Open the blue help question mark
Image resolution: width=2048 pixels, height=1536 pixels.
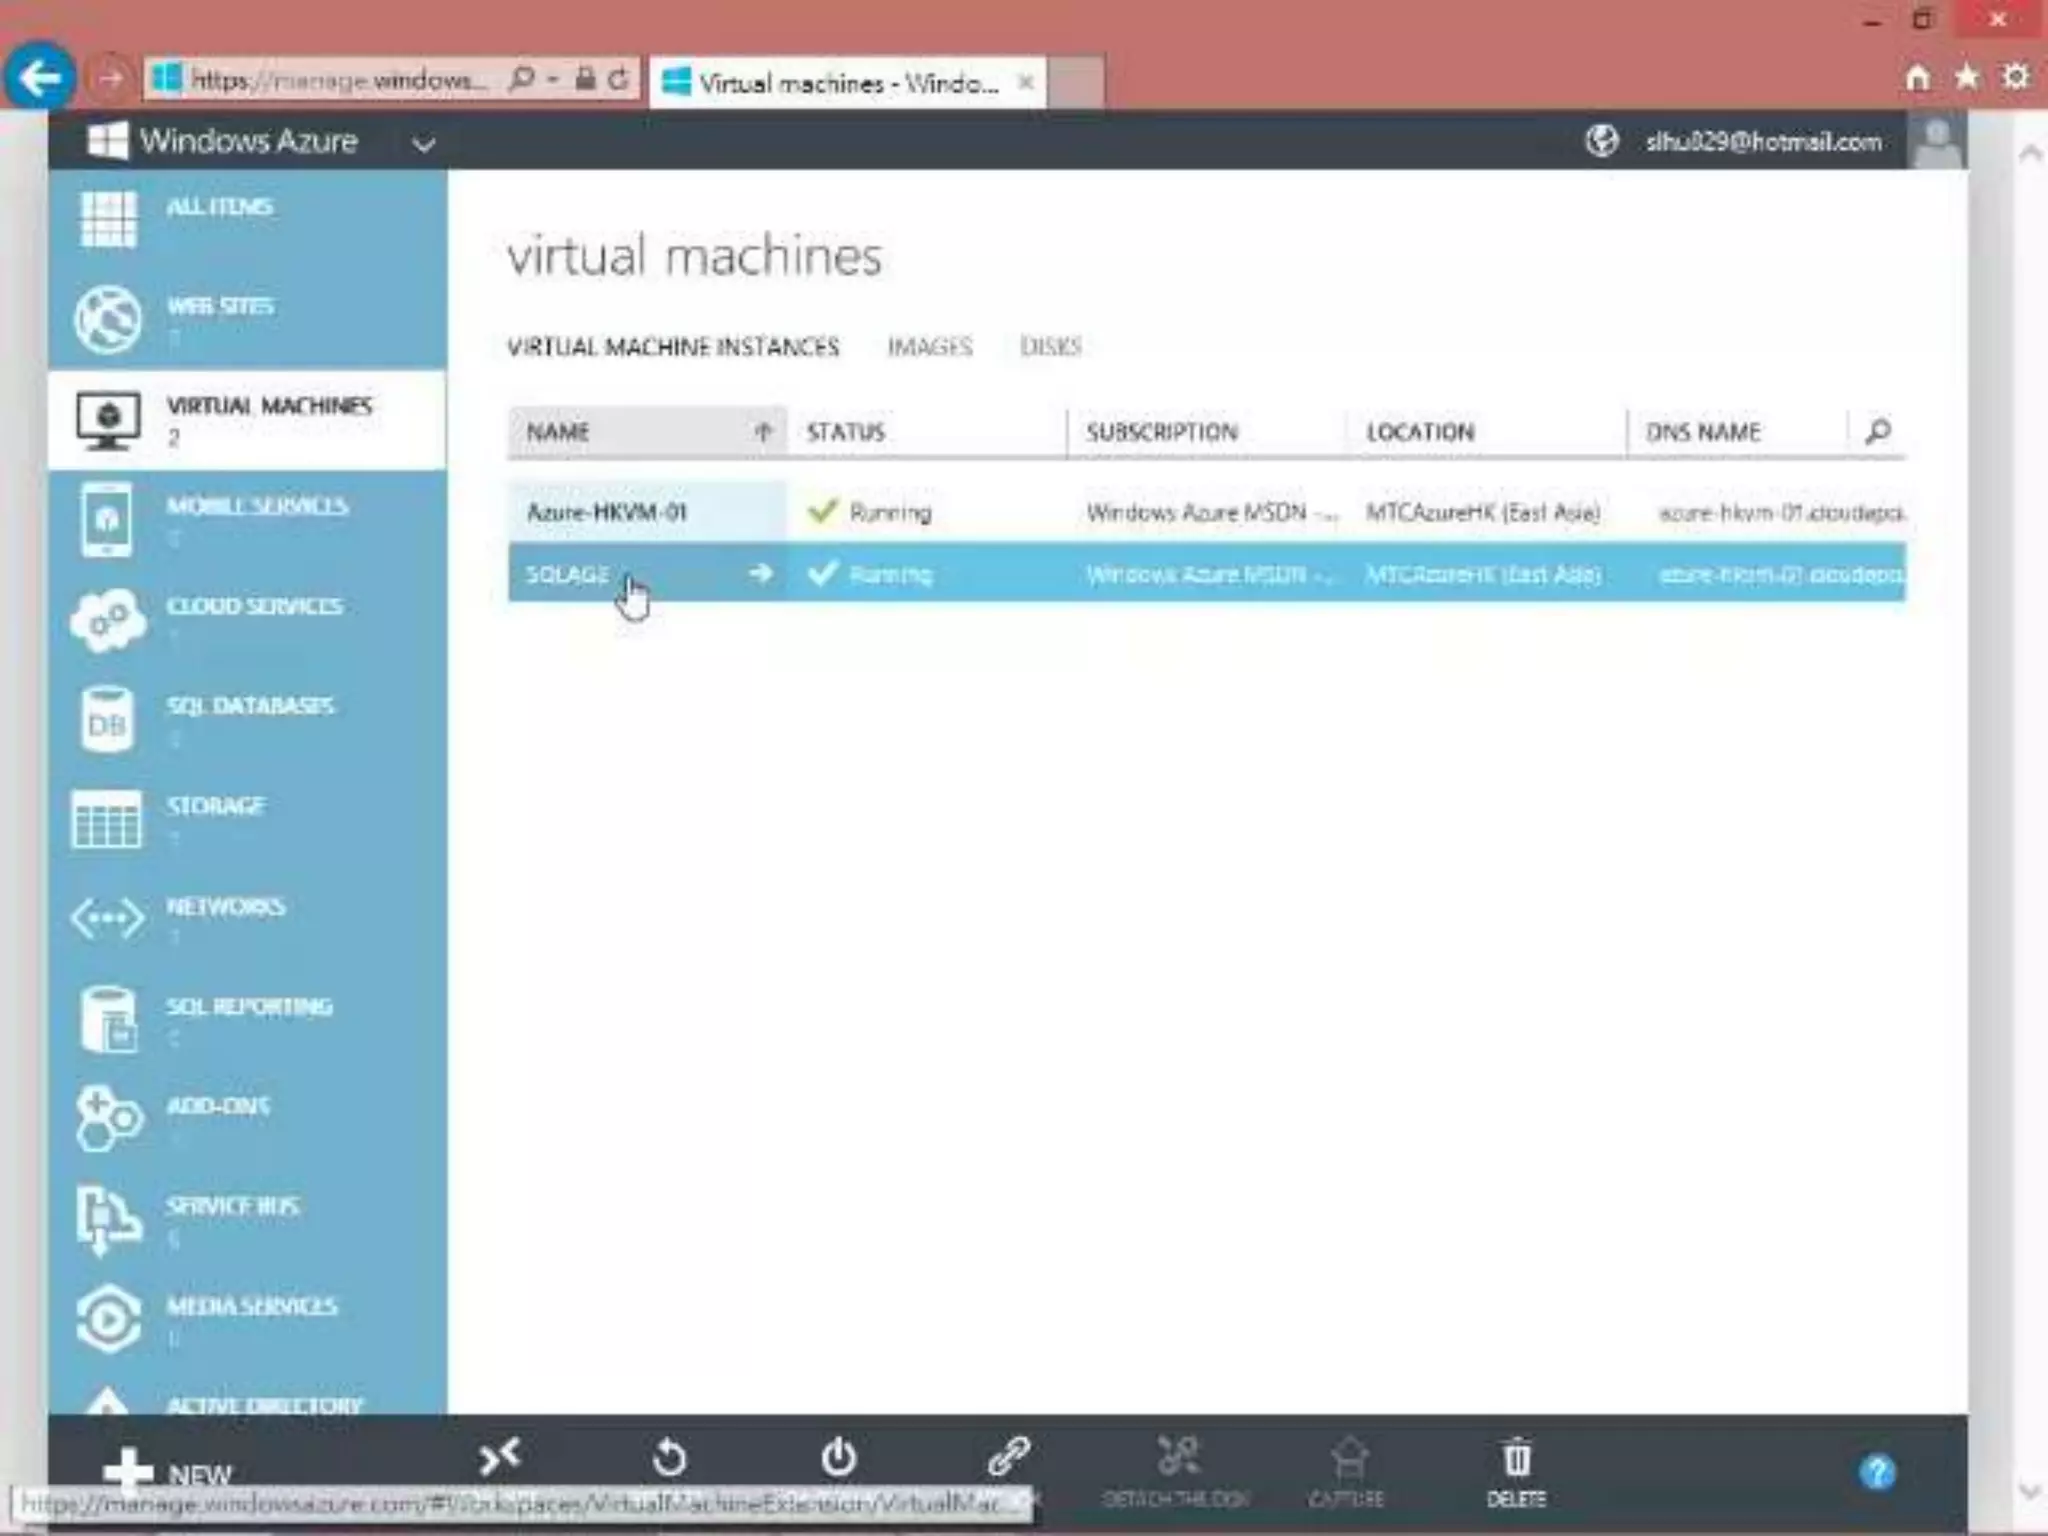coord(1876,1472)
